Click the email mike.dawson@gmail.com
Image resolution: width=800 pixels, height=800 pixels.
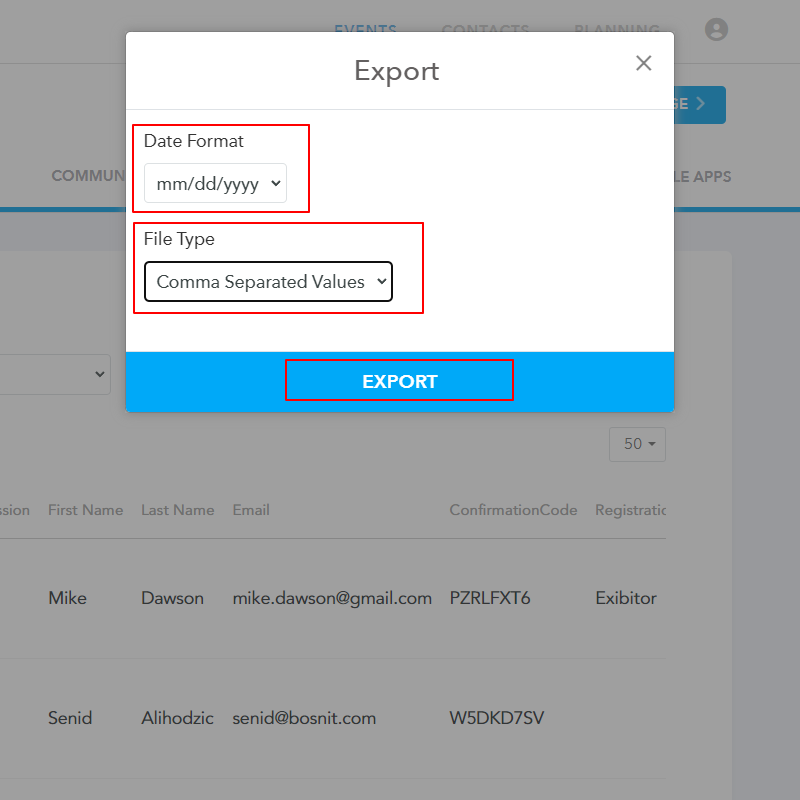point(331,598)
